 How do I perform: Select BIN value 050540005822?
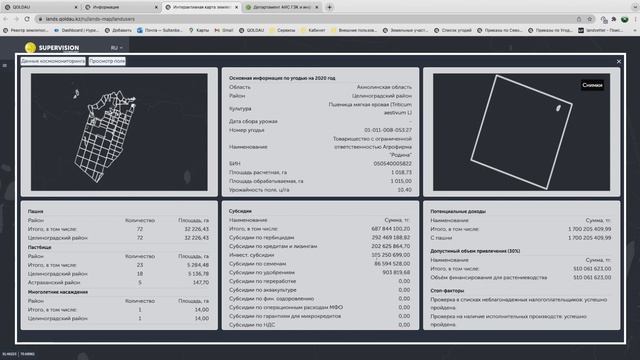(392, 163)
